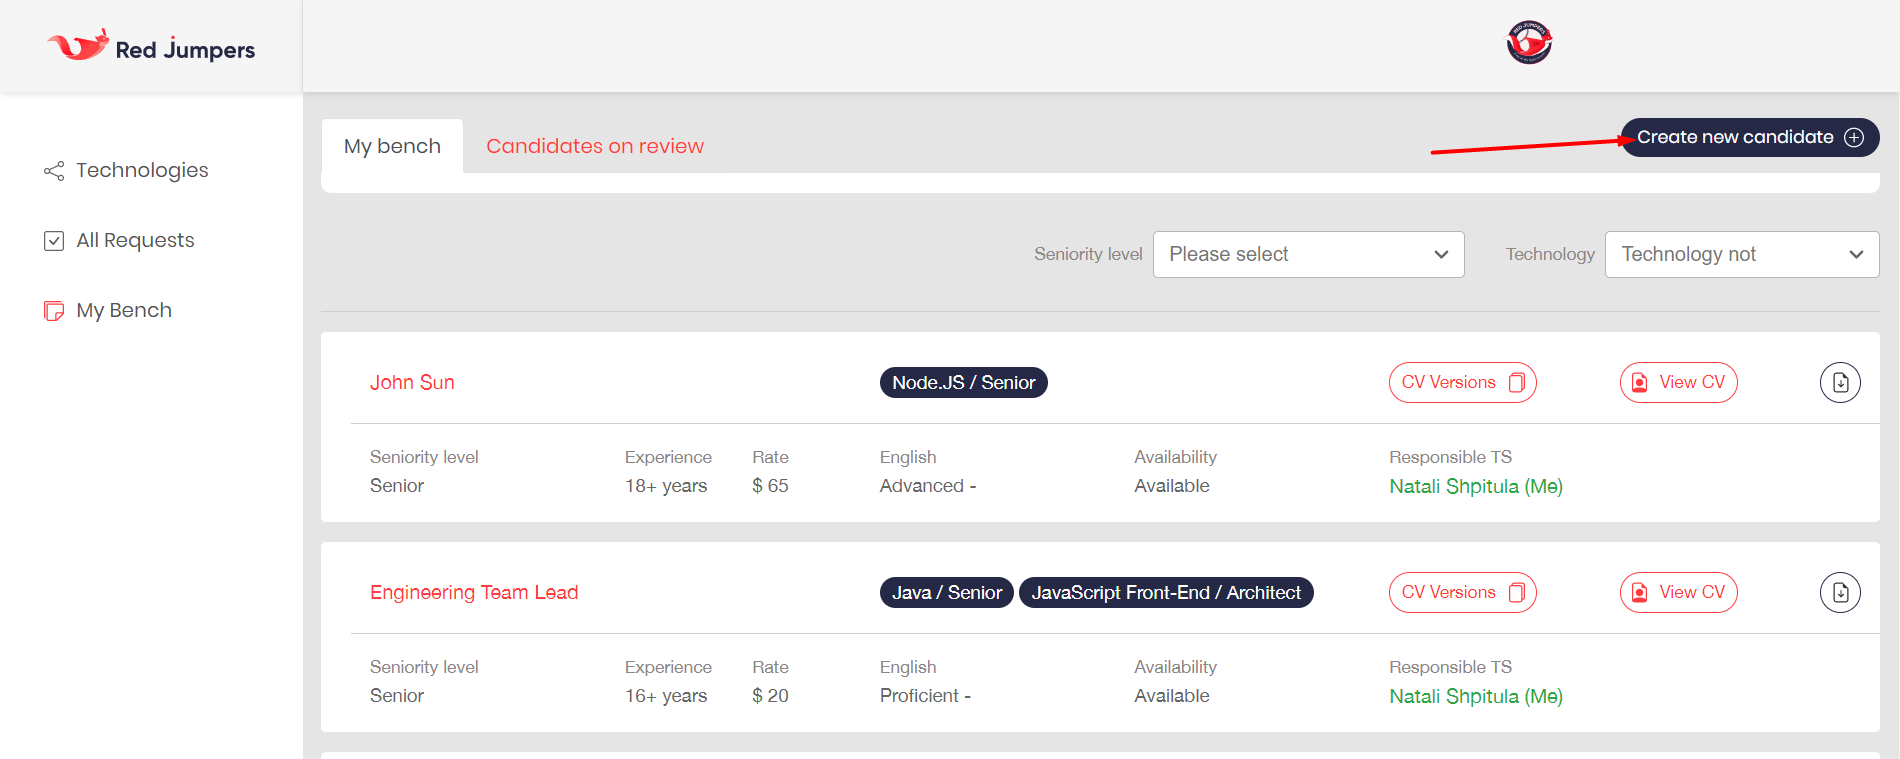
Task: Open John Sun candidate profile link
Action: (412, 383)
